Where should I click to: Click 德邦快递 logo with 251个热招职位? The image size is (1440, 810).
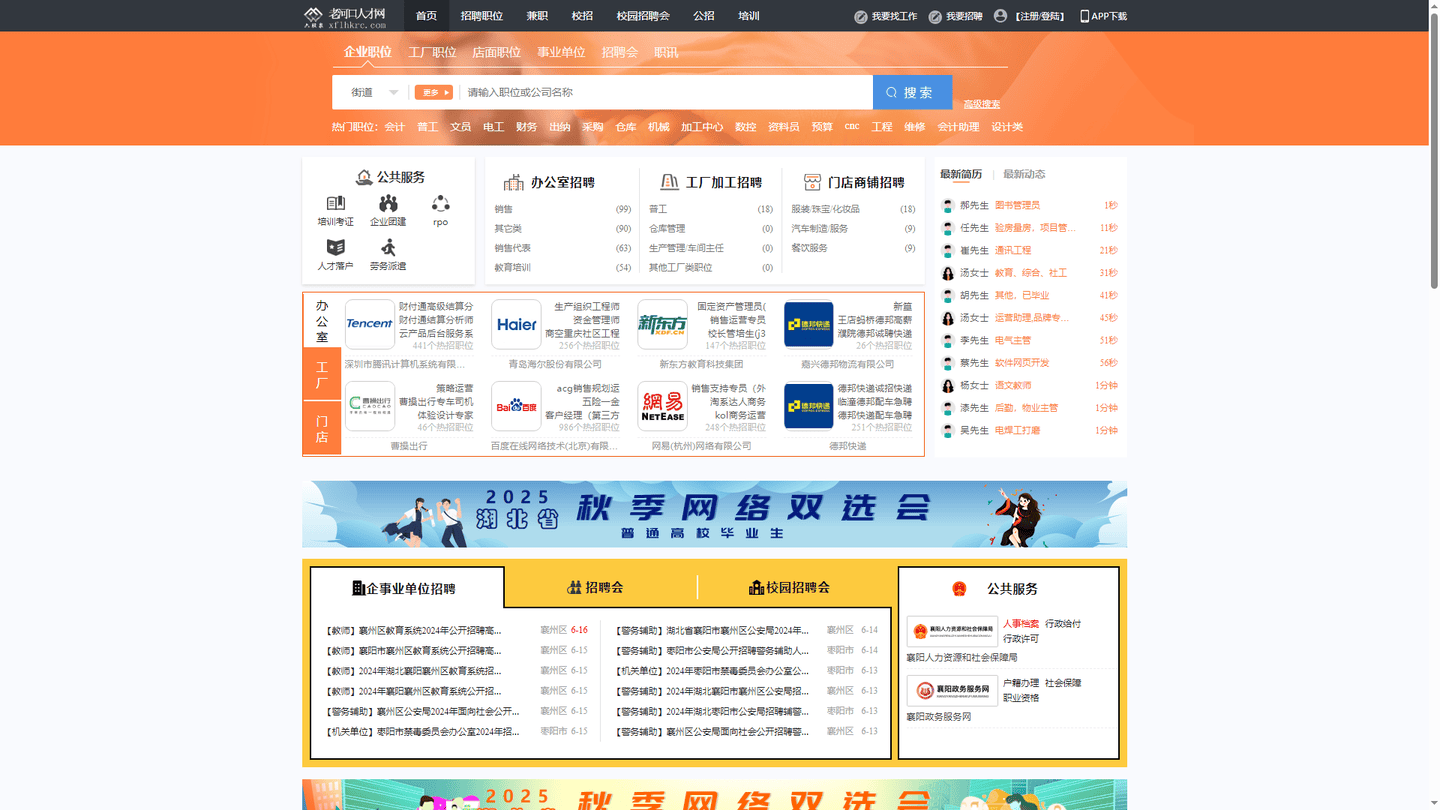pos(809,406)
